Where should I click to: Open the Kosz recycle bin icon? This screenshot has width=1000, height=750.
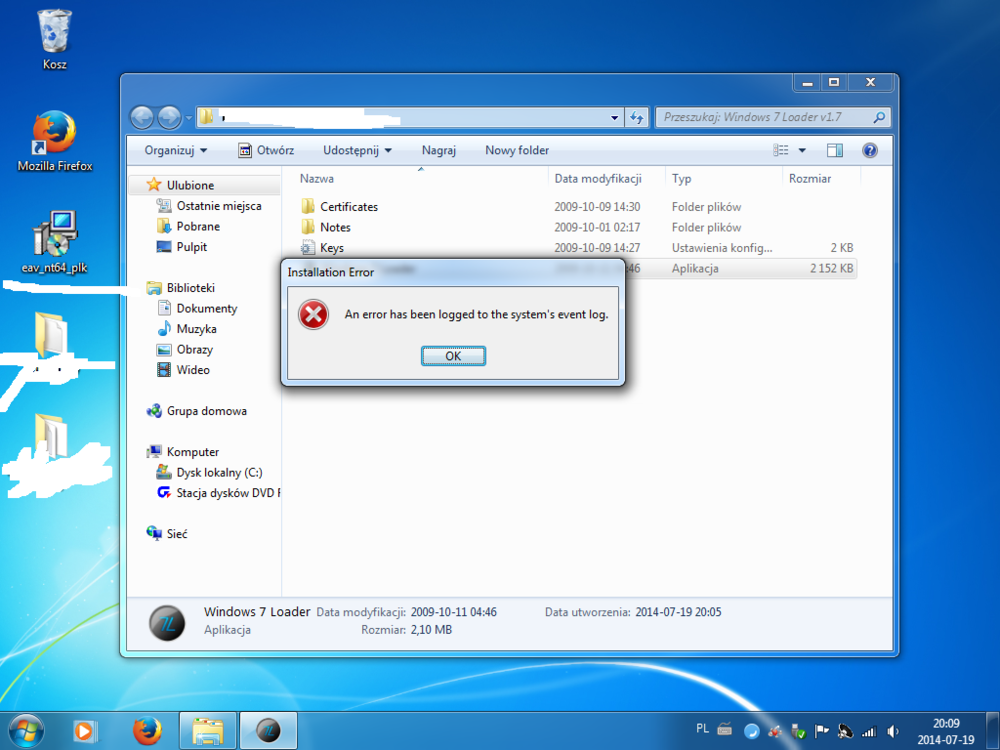coord(55,38)
